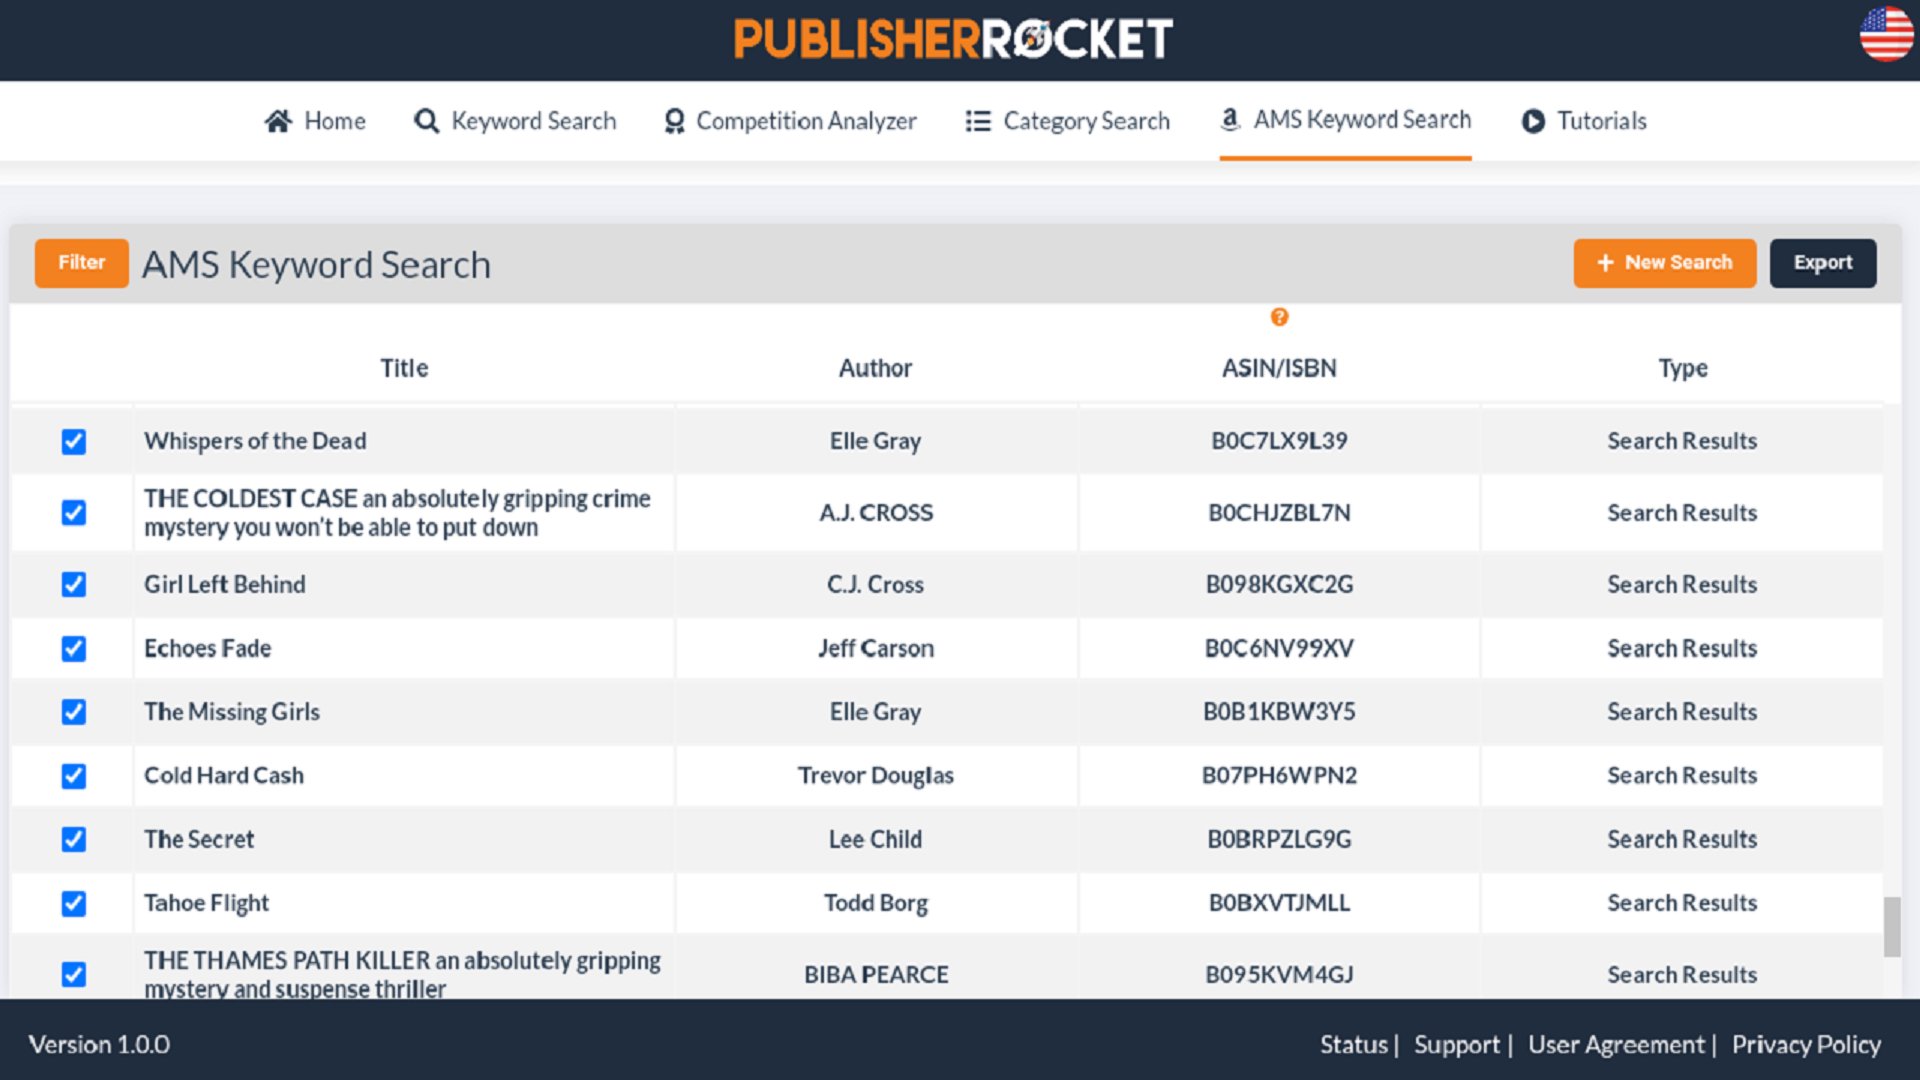Toggle the THE THAMES PATH KILLER checkbox
This screenshot has height=1080, width=1920.
click(x=73, y=973)
